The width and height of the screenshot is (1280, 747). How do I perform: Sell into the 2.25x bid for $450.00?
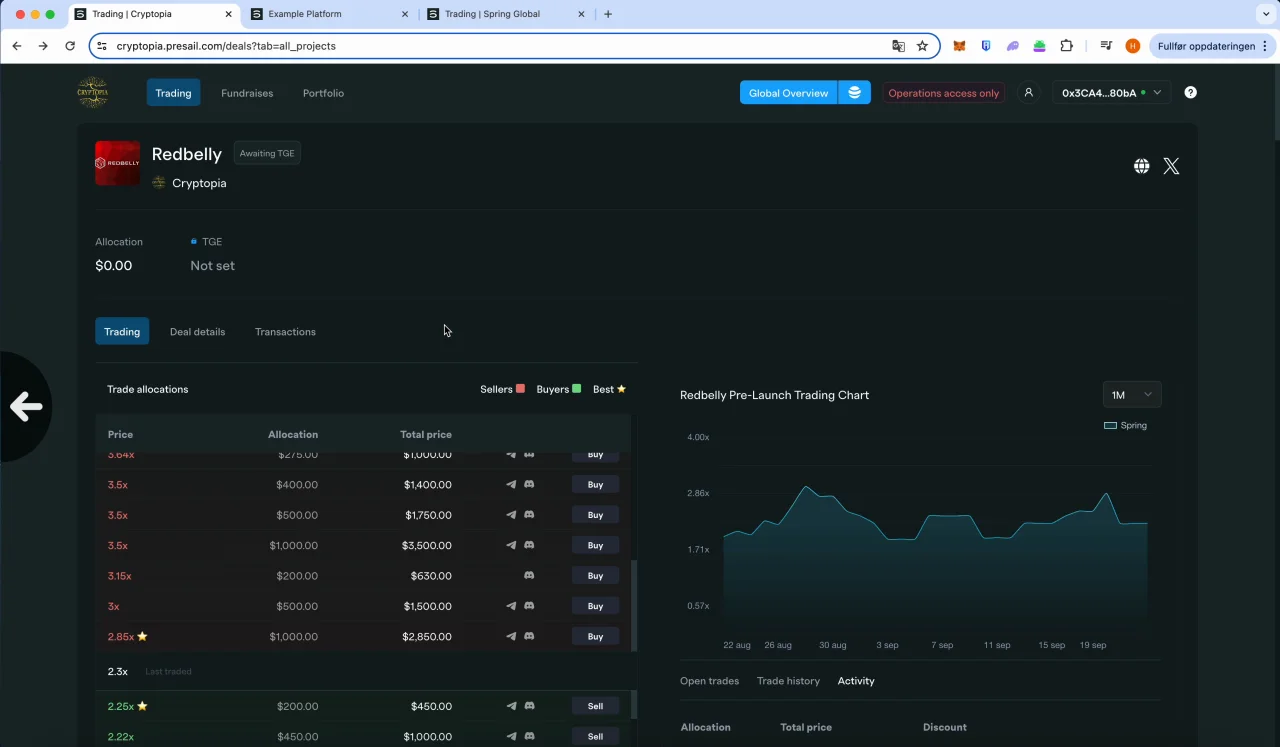pos(595,706)
